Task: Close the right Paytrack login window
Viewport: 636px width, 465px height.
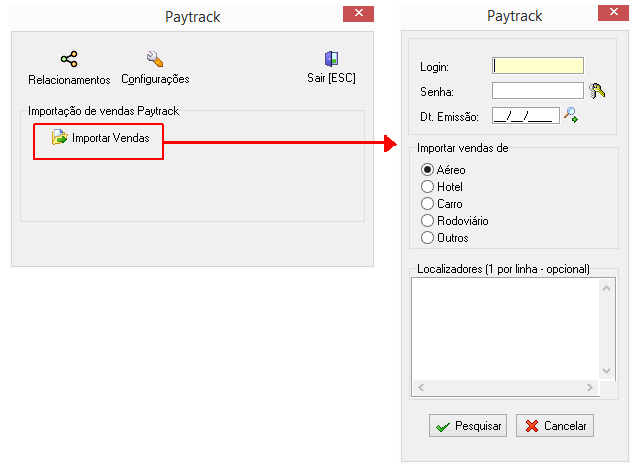Action: coord(613,13)
